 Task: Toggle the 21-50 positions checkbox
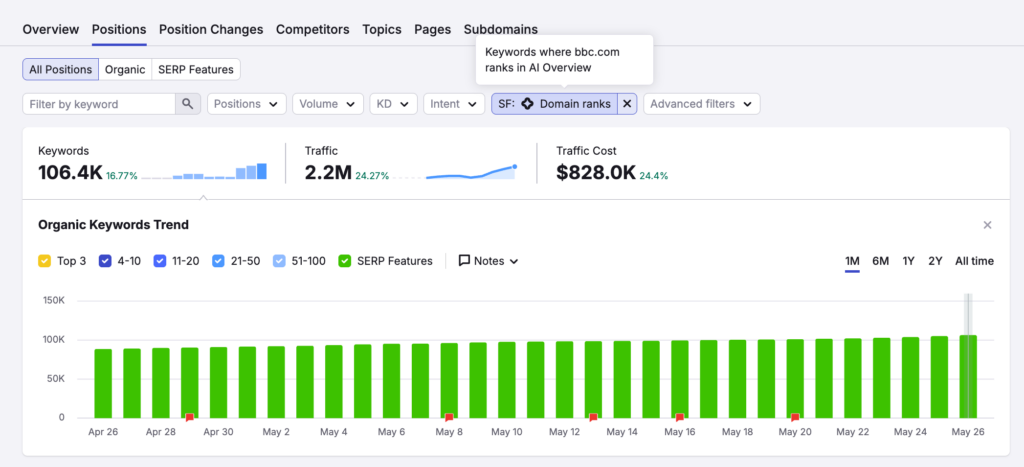pos(218,261)
